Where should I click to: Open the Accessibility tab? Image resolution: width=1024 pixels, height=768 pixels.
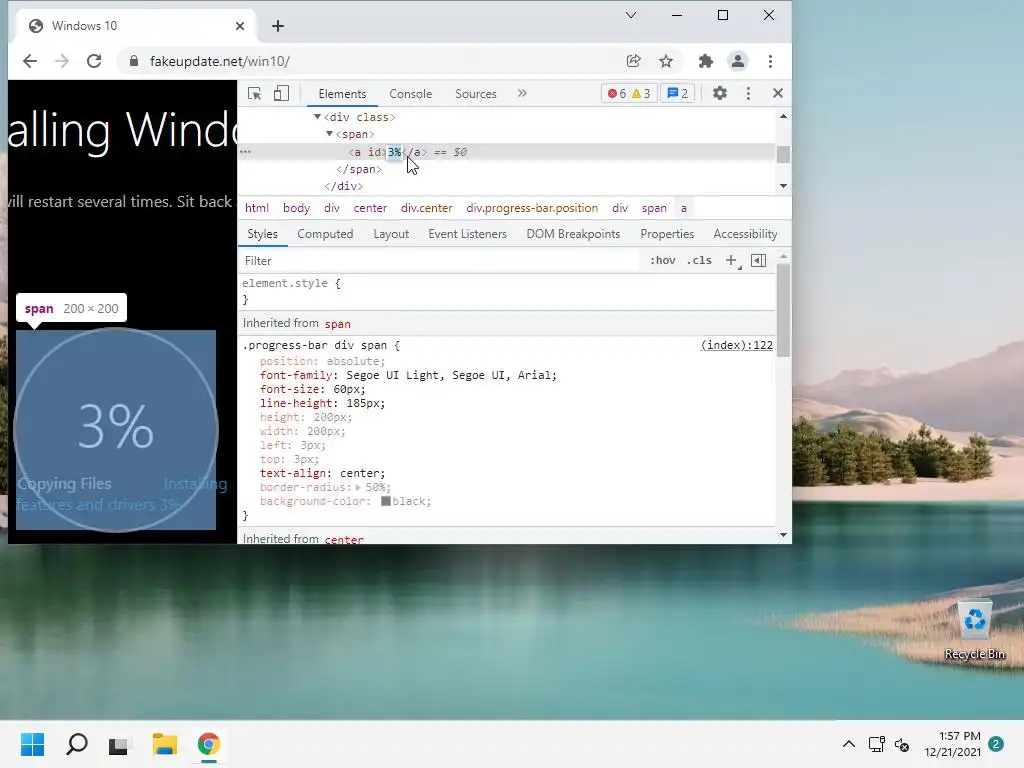click(x=745, y=234)
